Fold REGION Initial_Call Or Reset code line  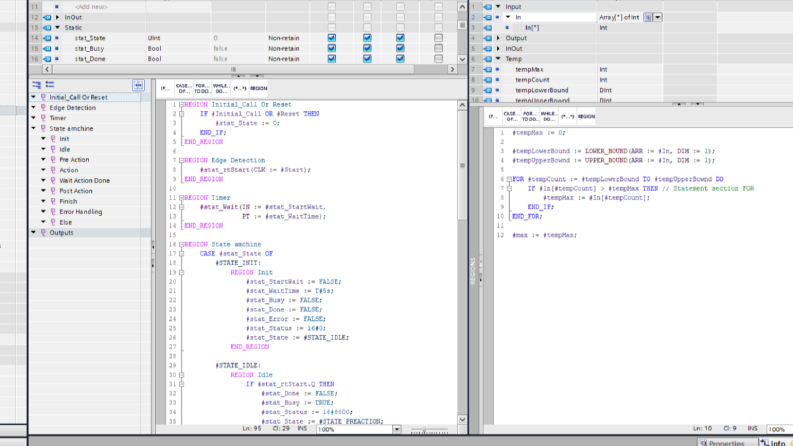coord(181,105)
